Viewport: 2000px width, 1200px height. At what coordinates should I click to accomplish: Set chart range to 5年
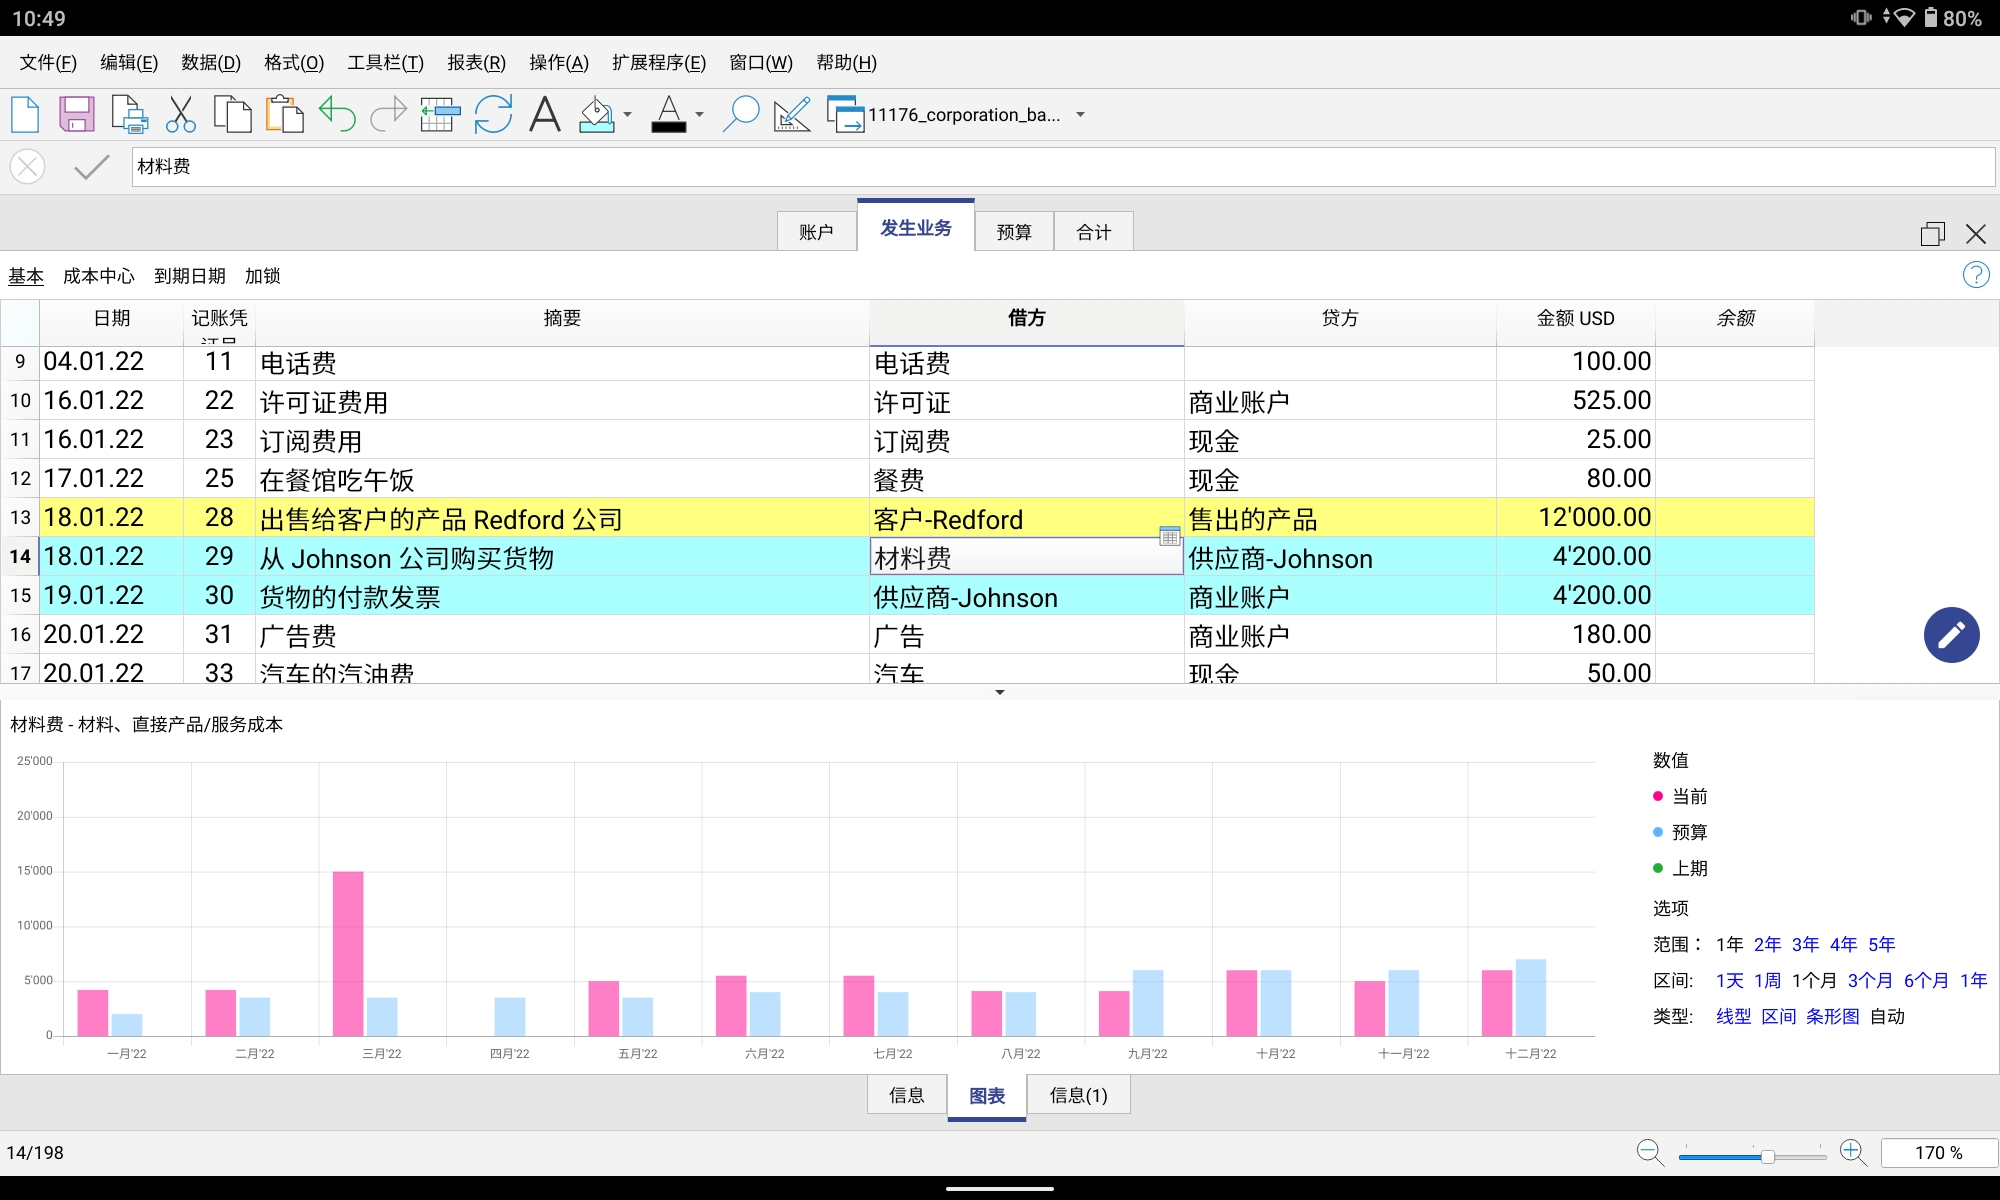click(1881, 944)
